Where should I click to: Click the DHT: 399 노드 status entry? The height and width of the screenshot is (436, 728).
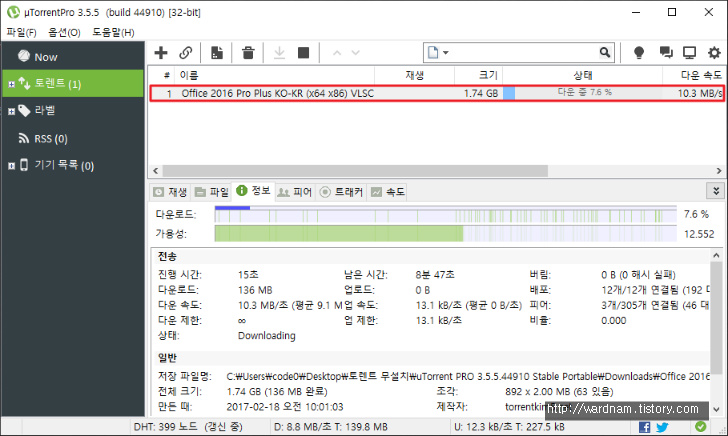point(188,426)
